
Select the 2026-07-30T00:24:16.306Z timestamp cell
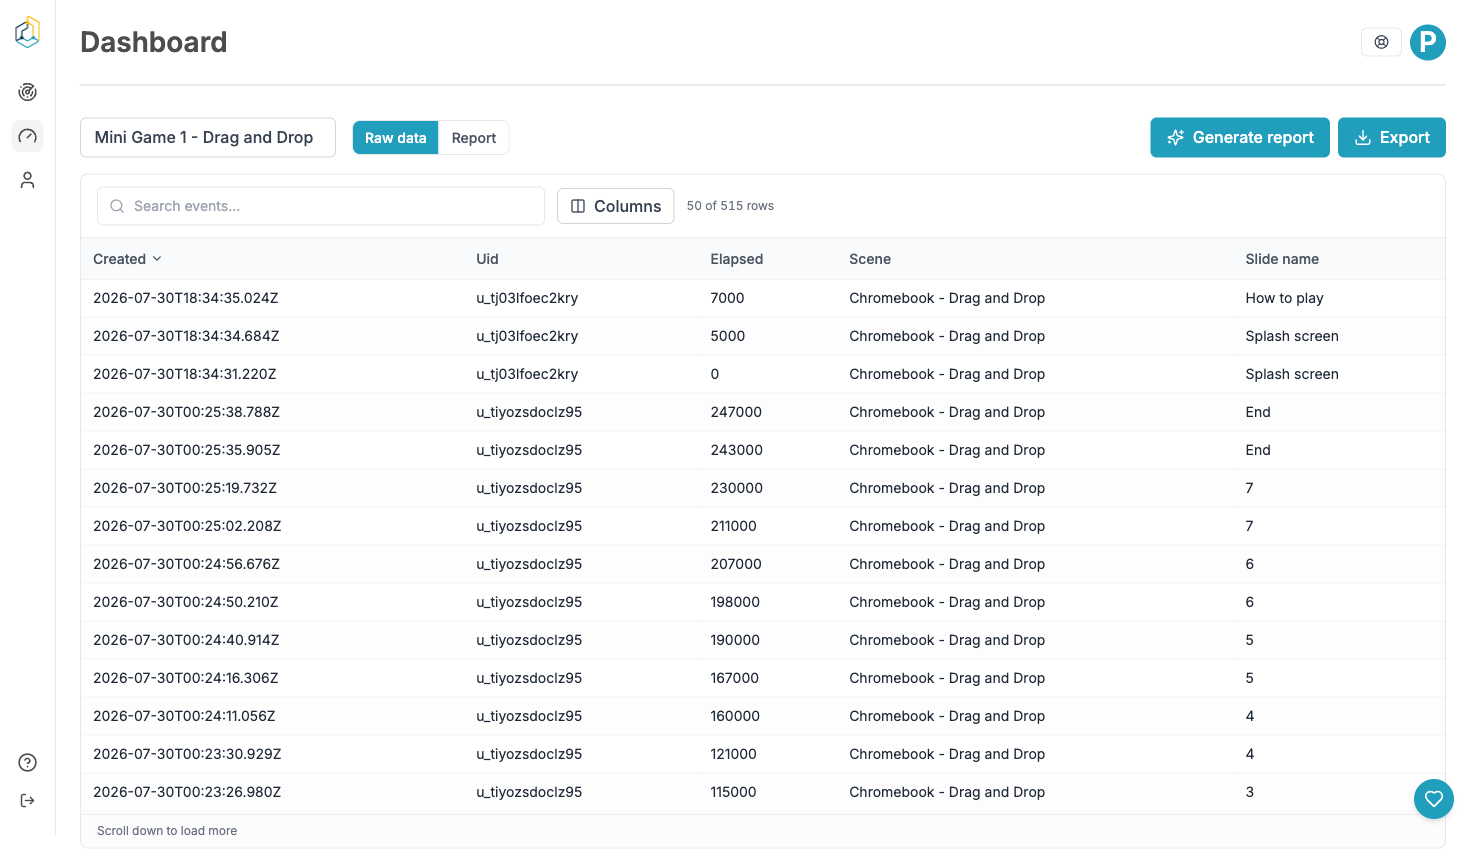point(186,678)
